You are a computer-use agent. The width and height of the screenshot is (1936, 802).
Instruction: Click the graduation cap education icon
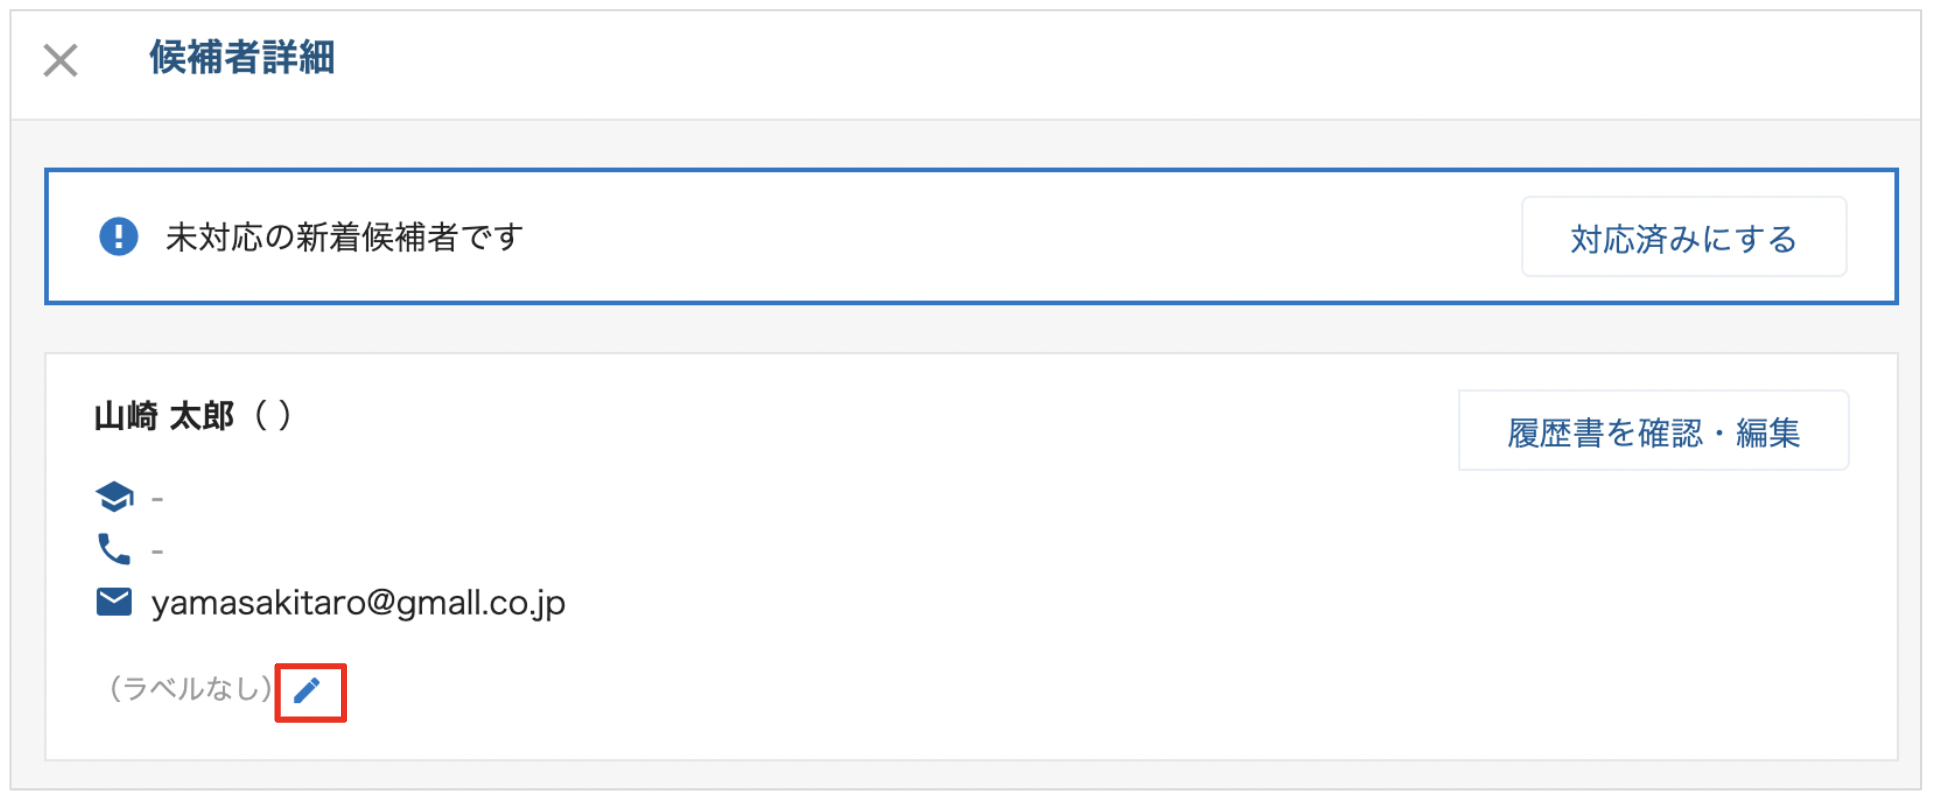114,496
